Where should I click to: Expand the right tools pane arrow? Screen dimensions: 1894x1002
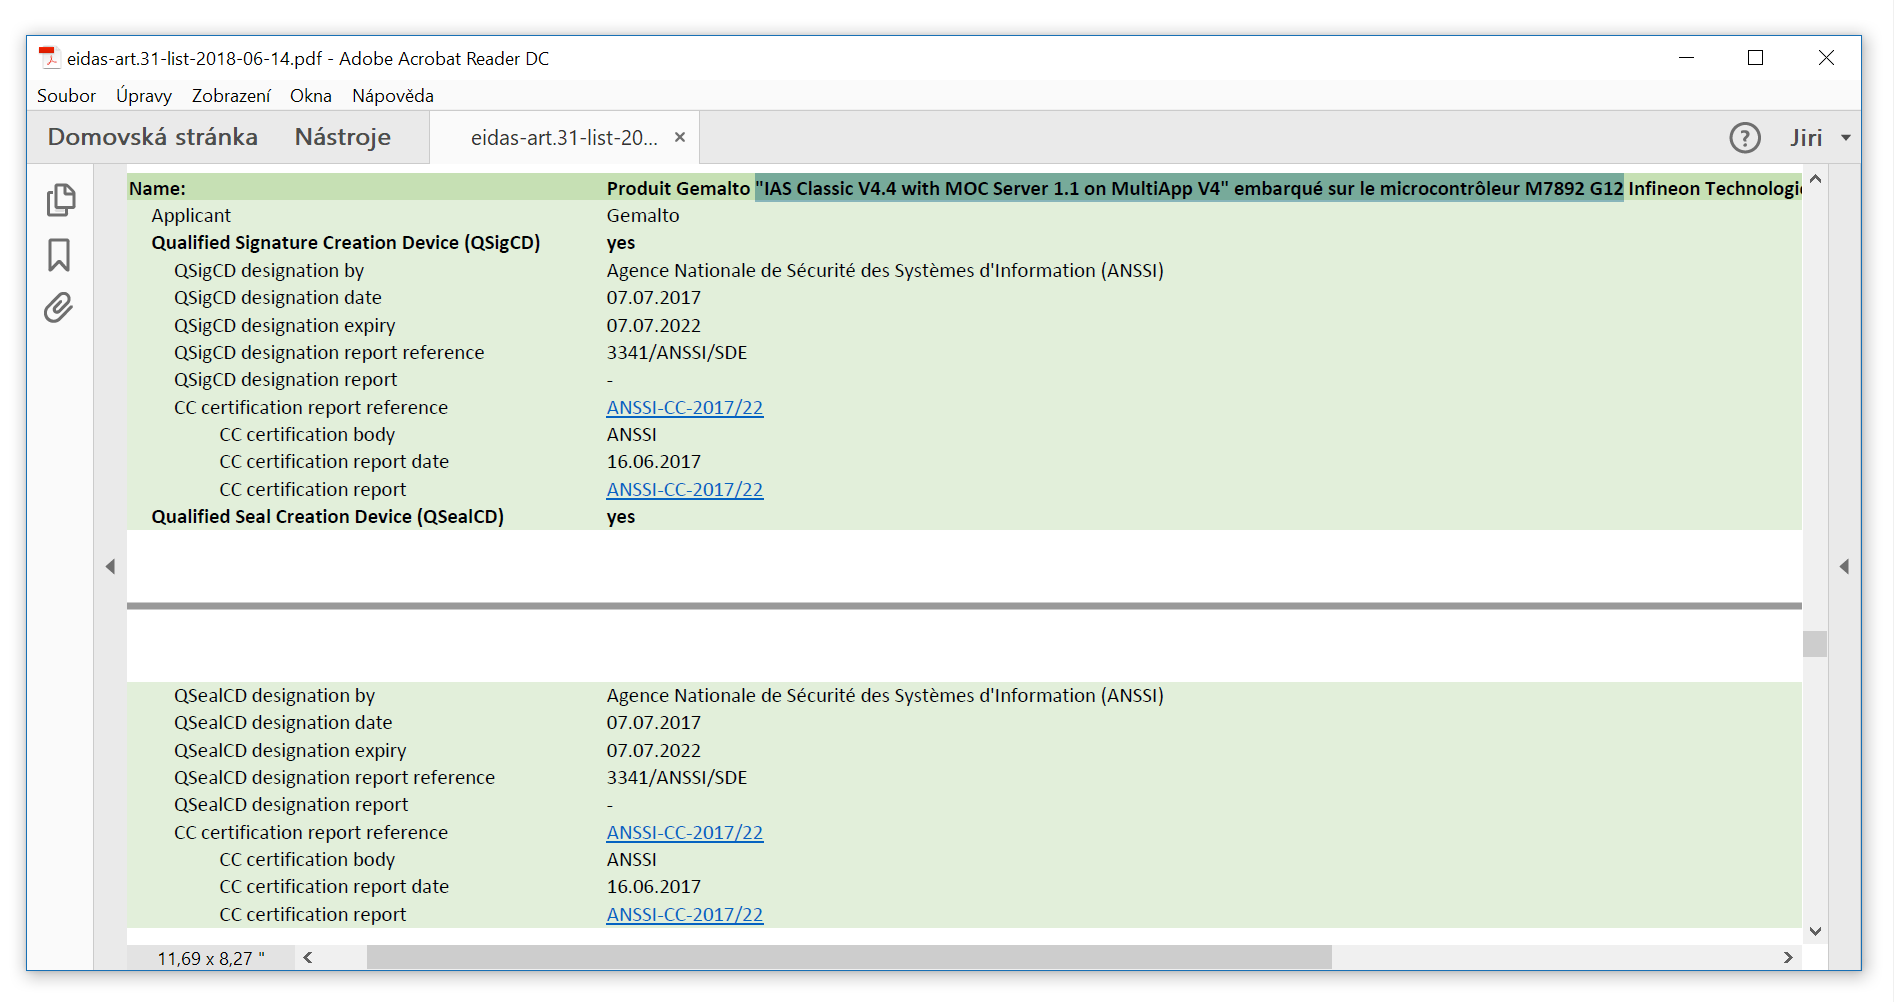click(1844, 567)
